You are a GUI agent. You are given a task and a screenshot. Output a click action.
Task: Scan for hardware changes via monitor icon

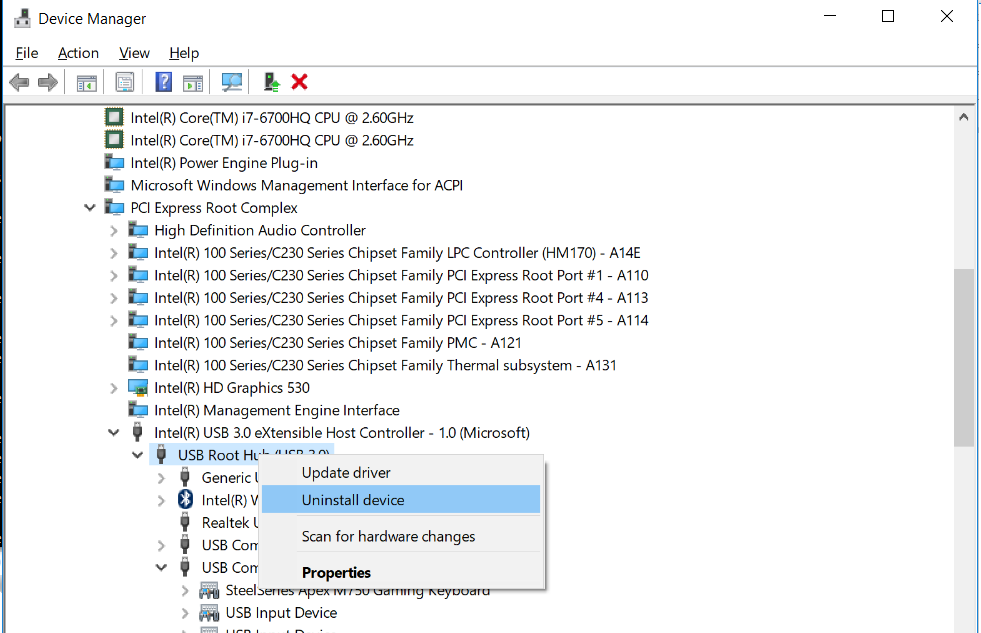[x=231, y=82]
